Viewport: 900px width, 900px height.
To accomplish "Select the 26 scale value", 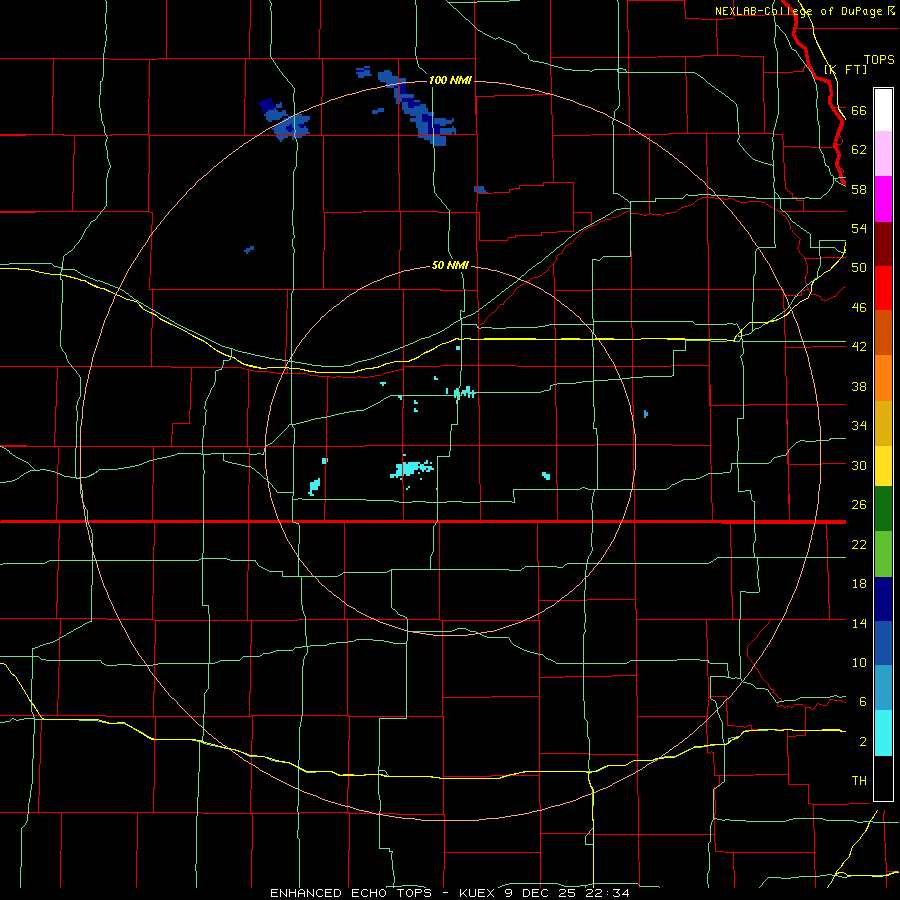I will (x=859, y=505).
